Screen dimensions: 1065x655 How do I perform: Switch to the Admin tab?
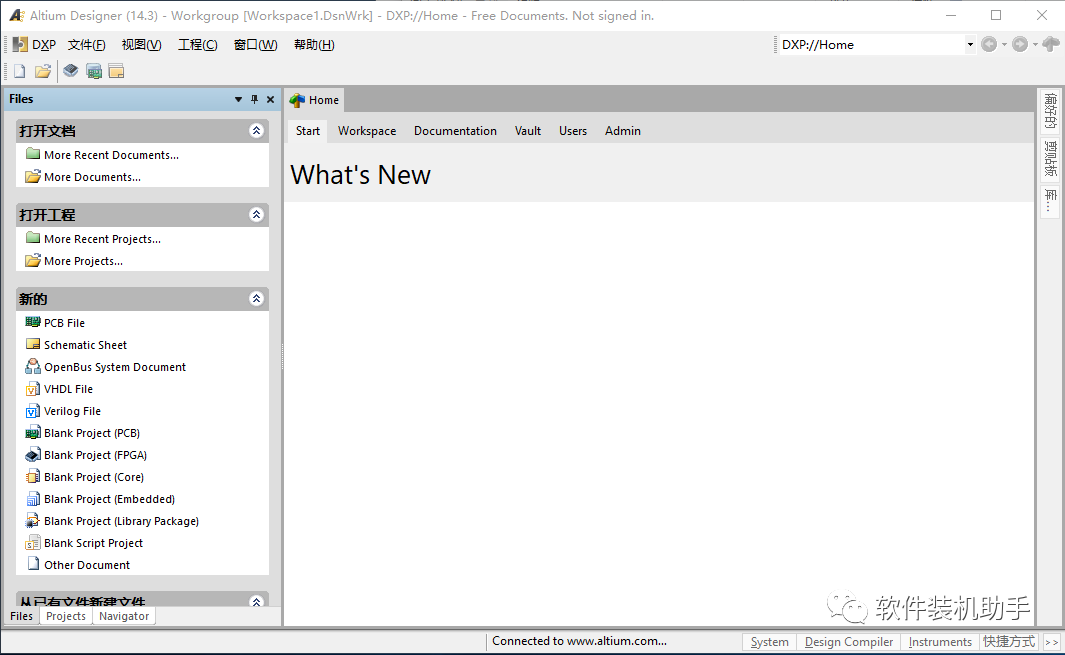pyautogui.click(x=623, y=130)
